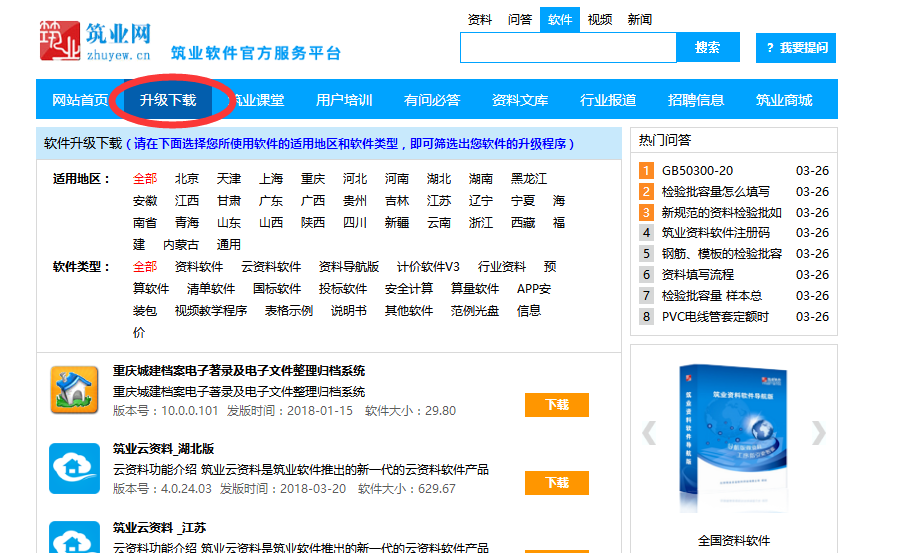Show previous product with left carousel arrow
The image size is (907, 553).
[649, 432]
